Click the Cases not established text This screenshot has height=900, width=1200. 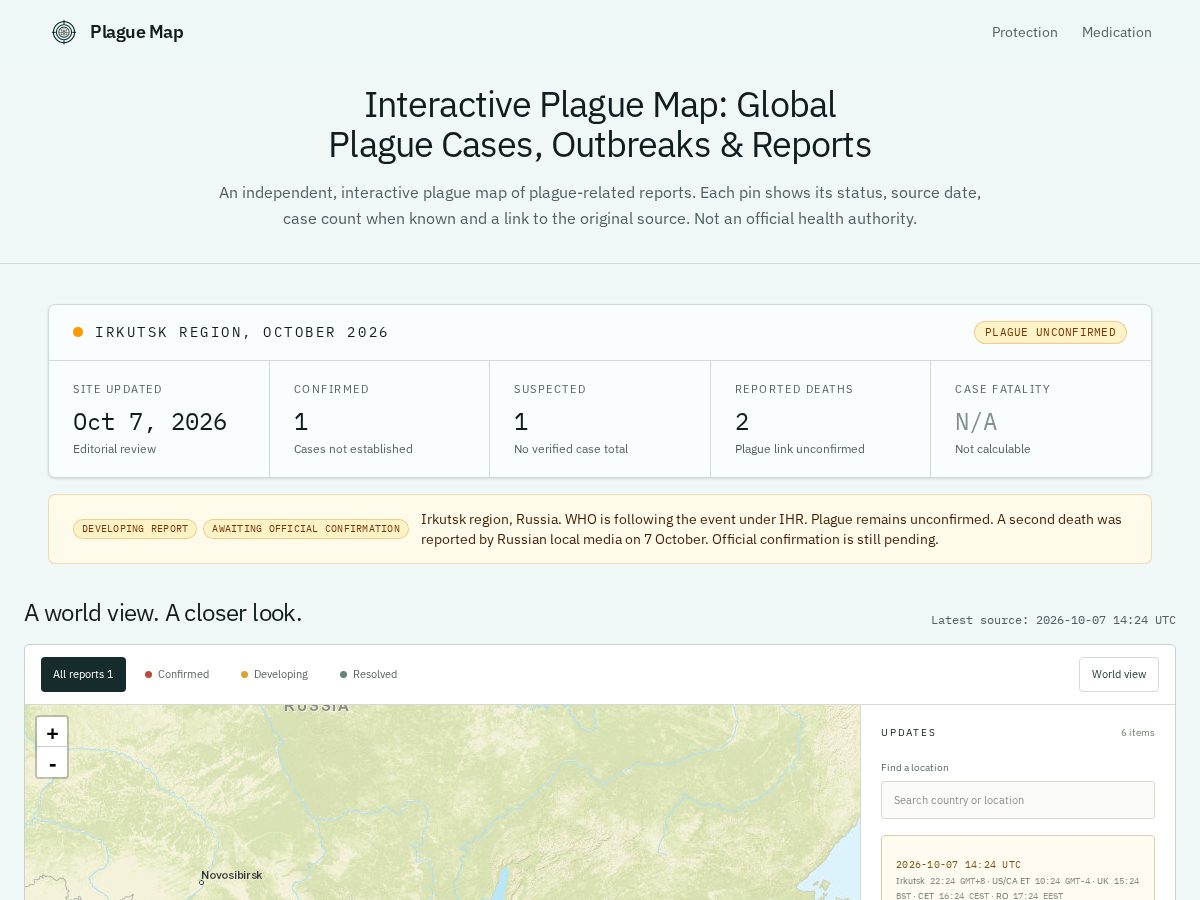[353, 449]
